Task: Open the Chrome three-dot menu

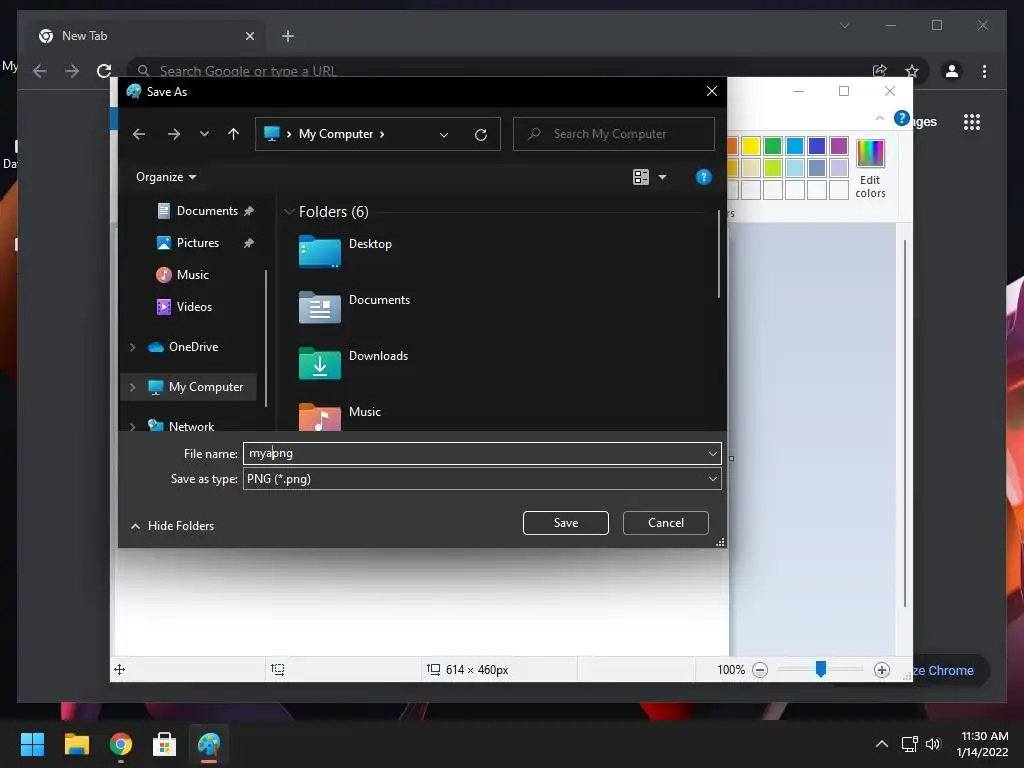Action: pyautogui.click(x=984, y=71)
